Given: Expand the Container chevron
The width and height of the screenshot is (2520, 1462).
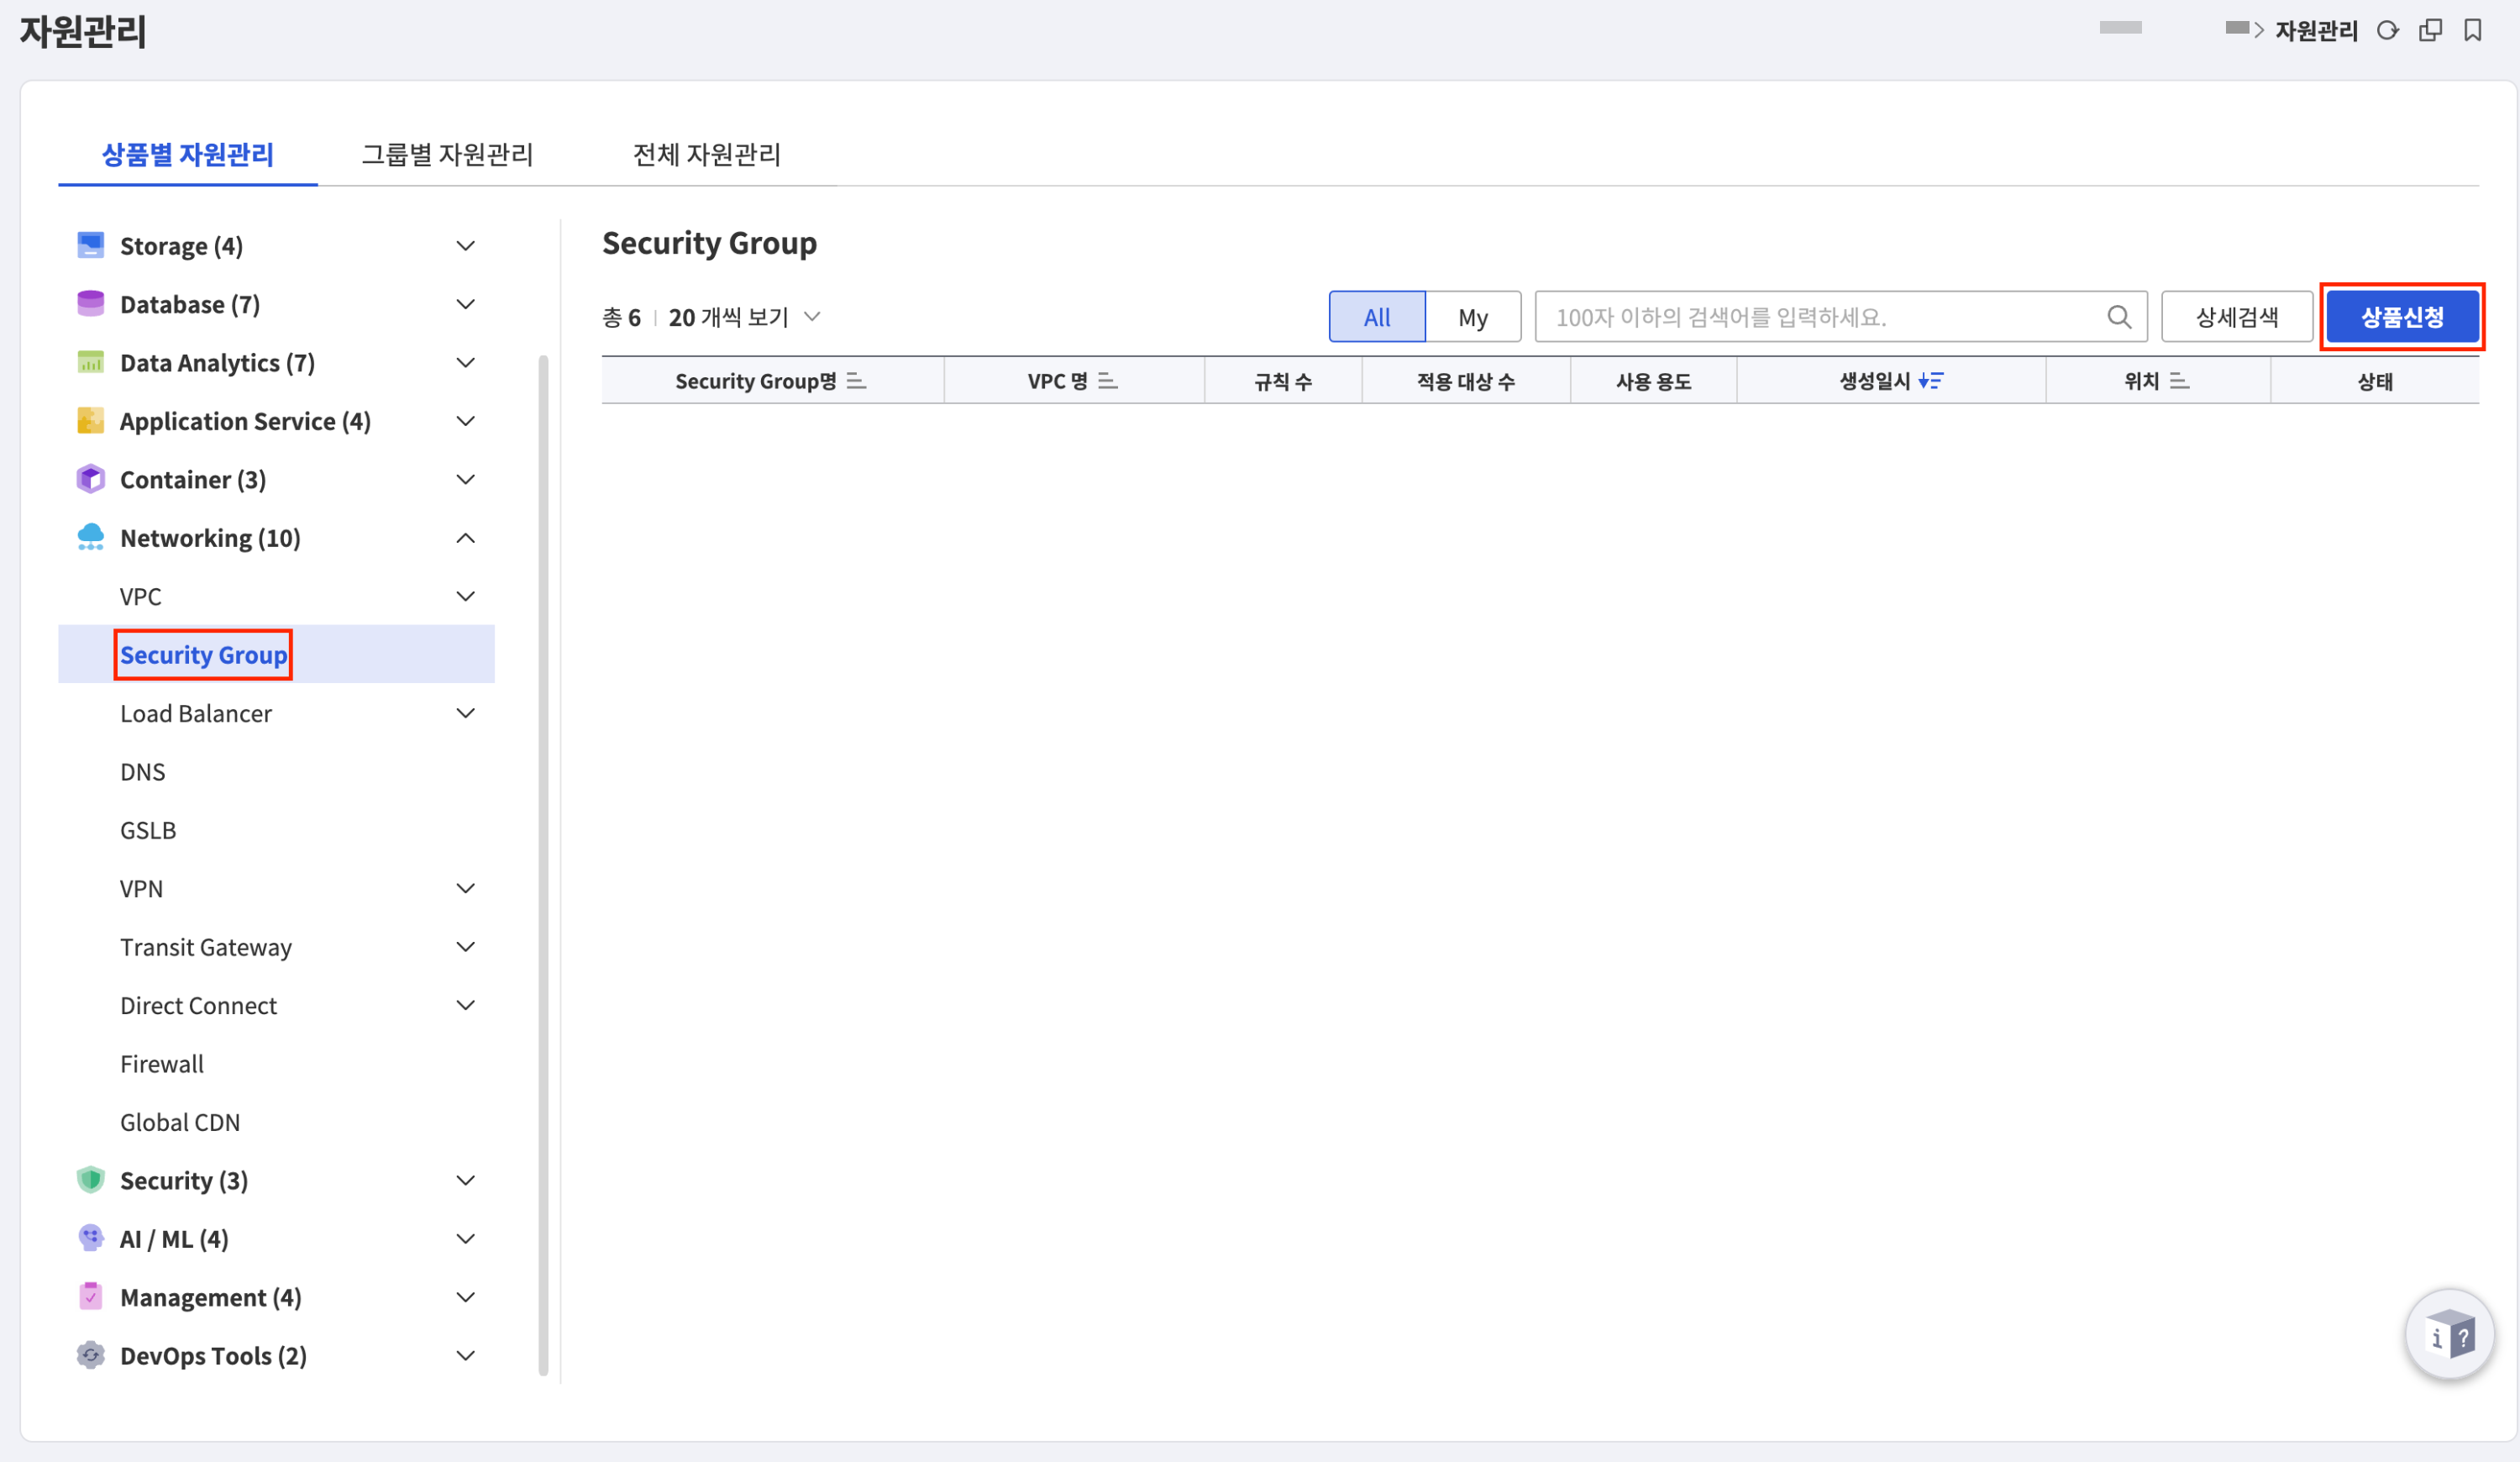Looking at the screenshot, I should tap(465, 479).
